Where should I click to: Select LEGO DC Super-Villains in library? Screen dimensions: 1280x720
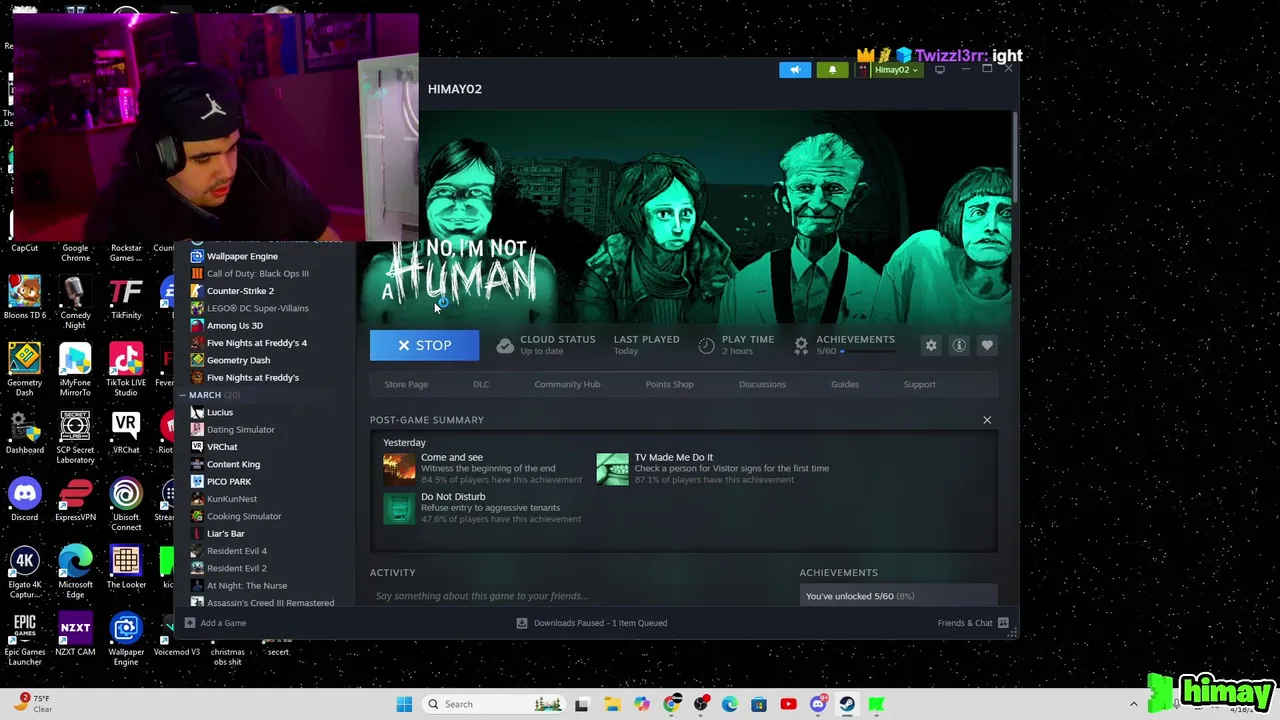(257, 308)
